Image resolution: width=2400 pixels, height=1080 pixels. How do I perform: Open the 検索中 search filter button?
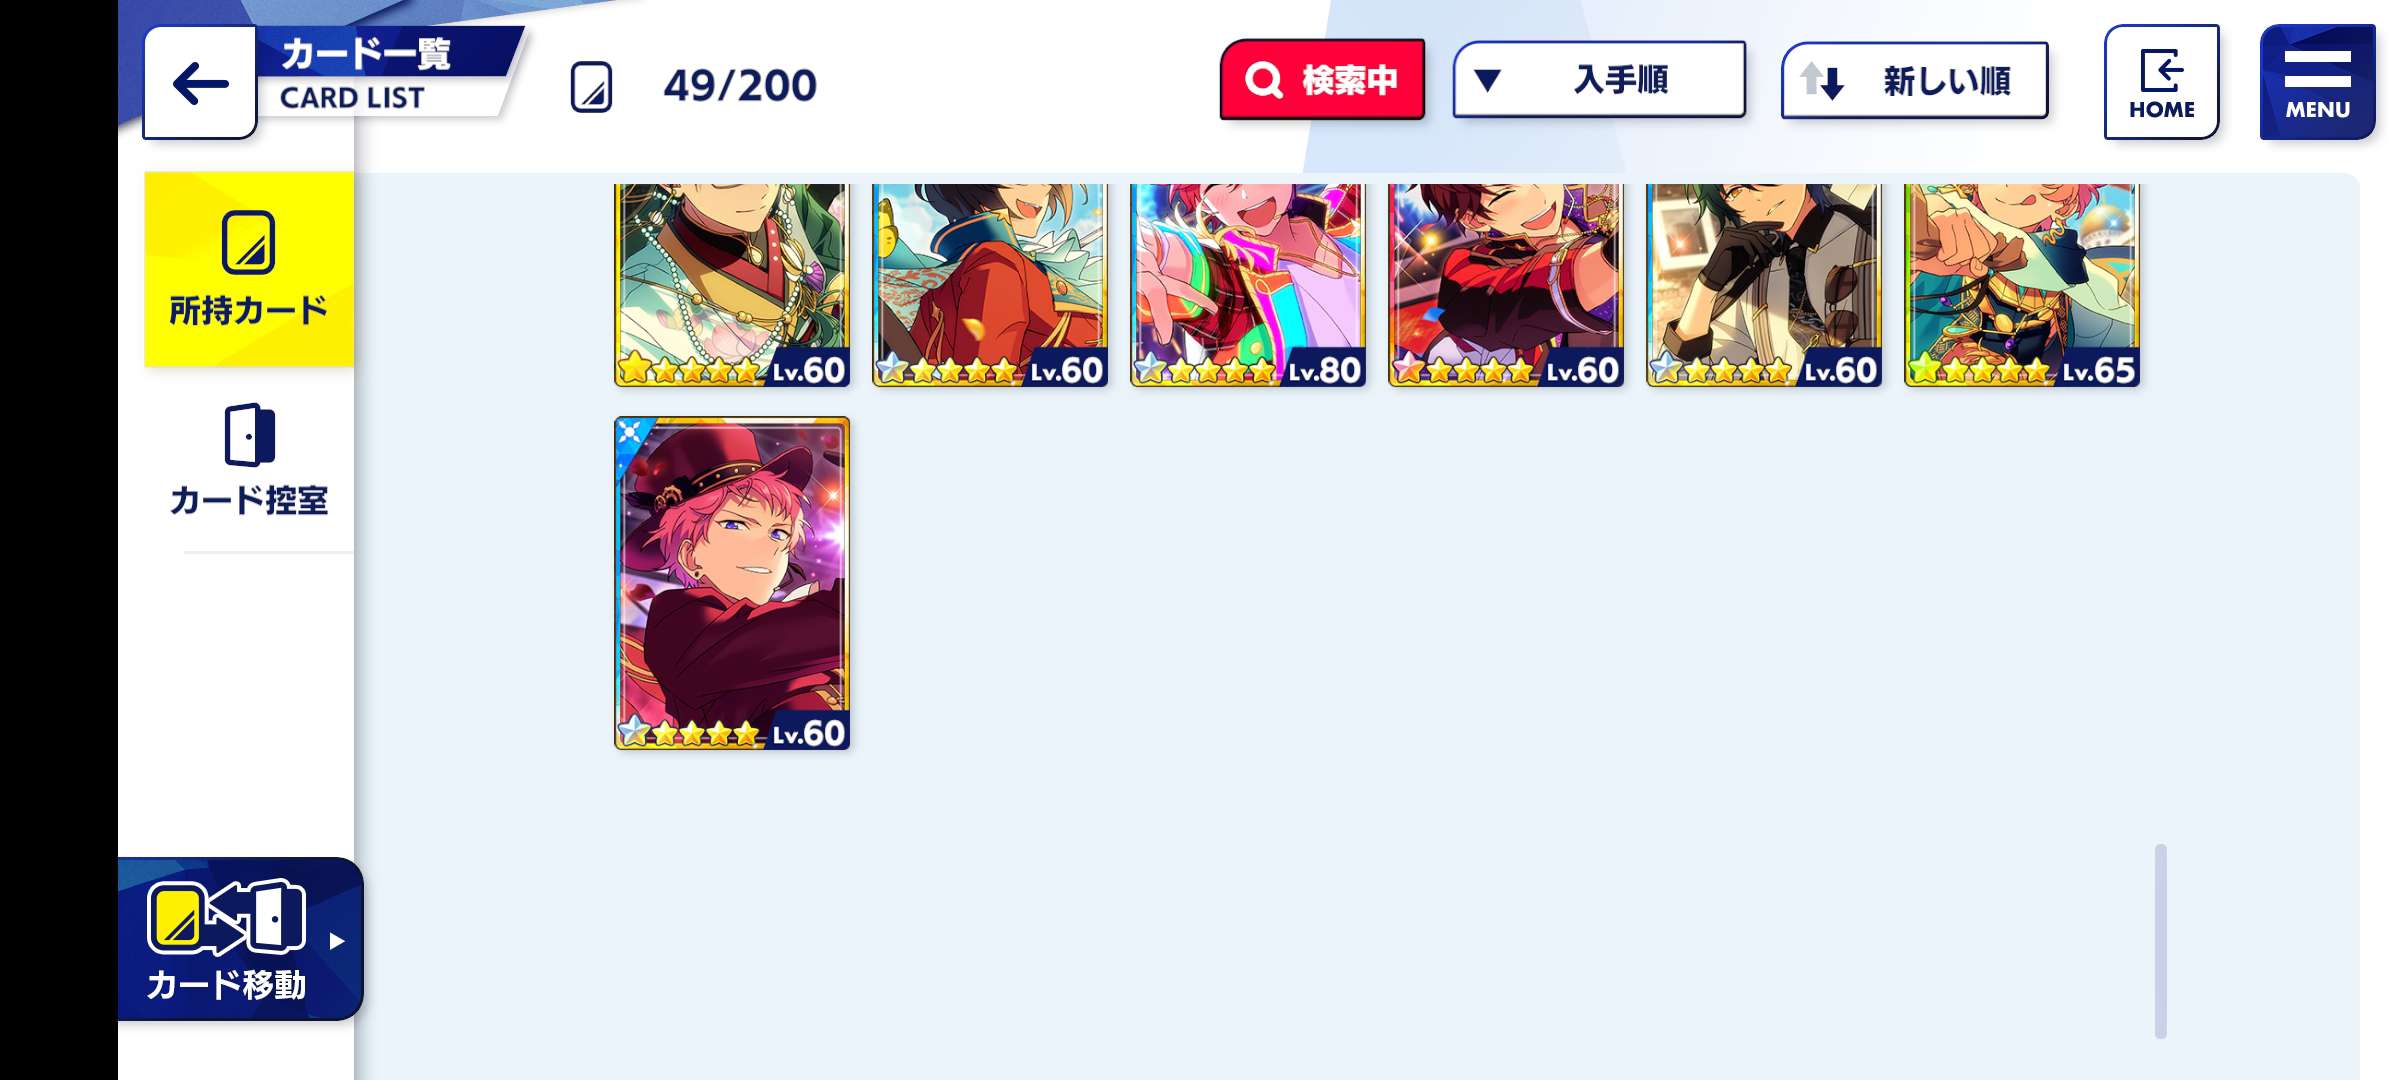pyautogui.click(x=1322, y=80)
